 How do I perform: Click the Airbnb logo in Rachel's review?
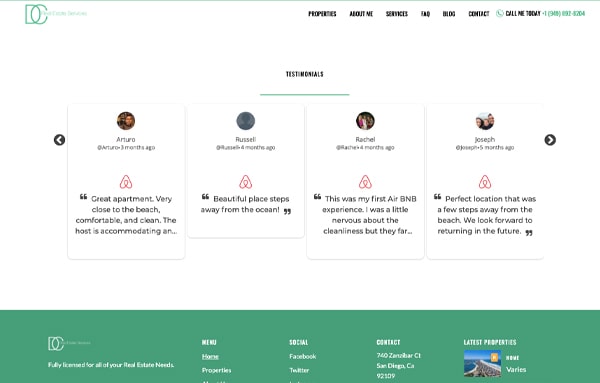pyautogui.click(x=365, y=182)
